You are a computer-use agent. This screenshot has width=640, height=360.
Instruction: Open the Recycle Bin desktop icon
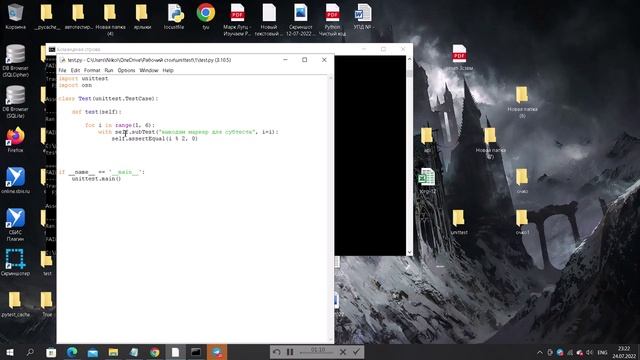pyautogui.click(x=16, y=16)
